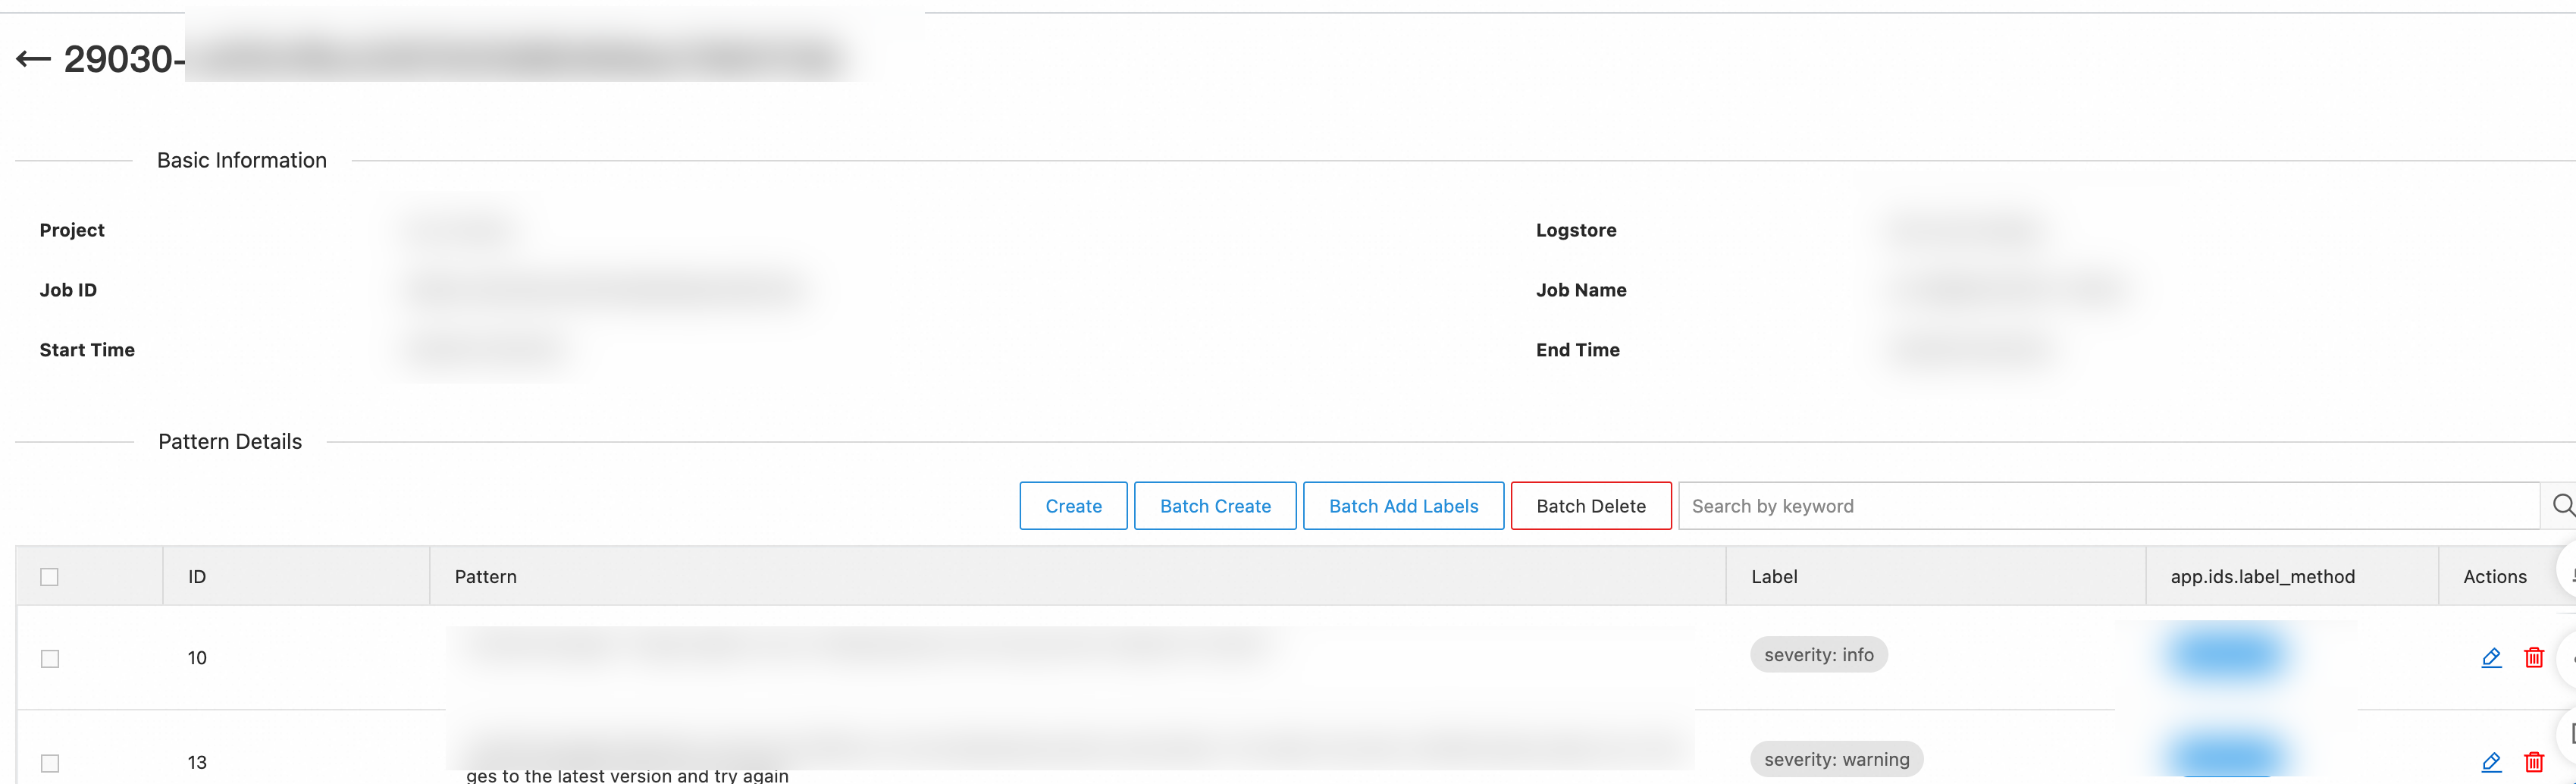Image resolution: width=2576 pixels, height=784 pixels.
Task: Click the Project field label
Action: coord(72,230)
